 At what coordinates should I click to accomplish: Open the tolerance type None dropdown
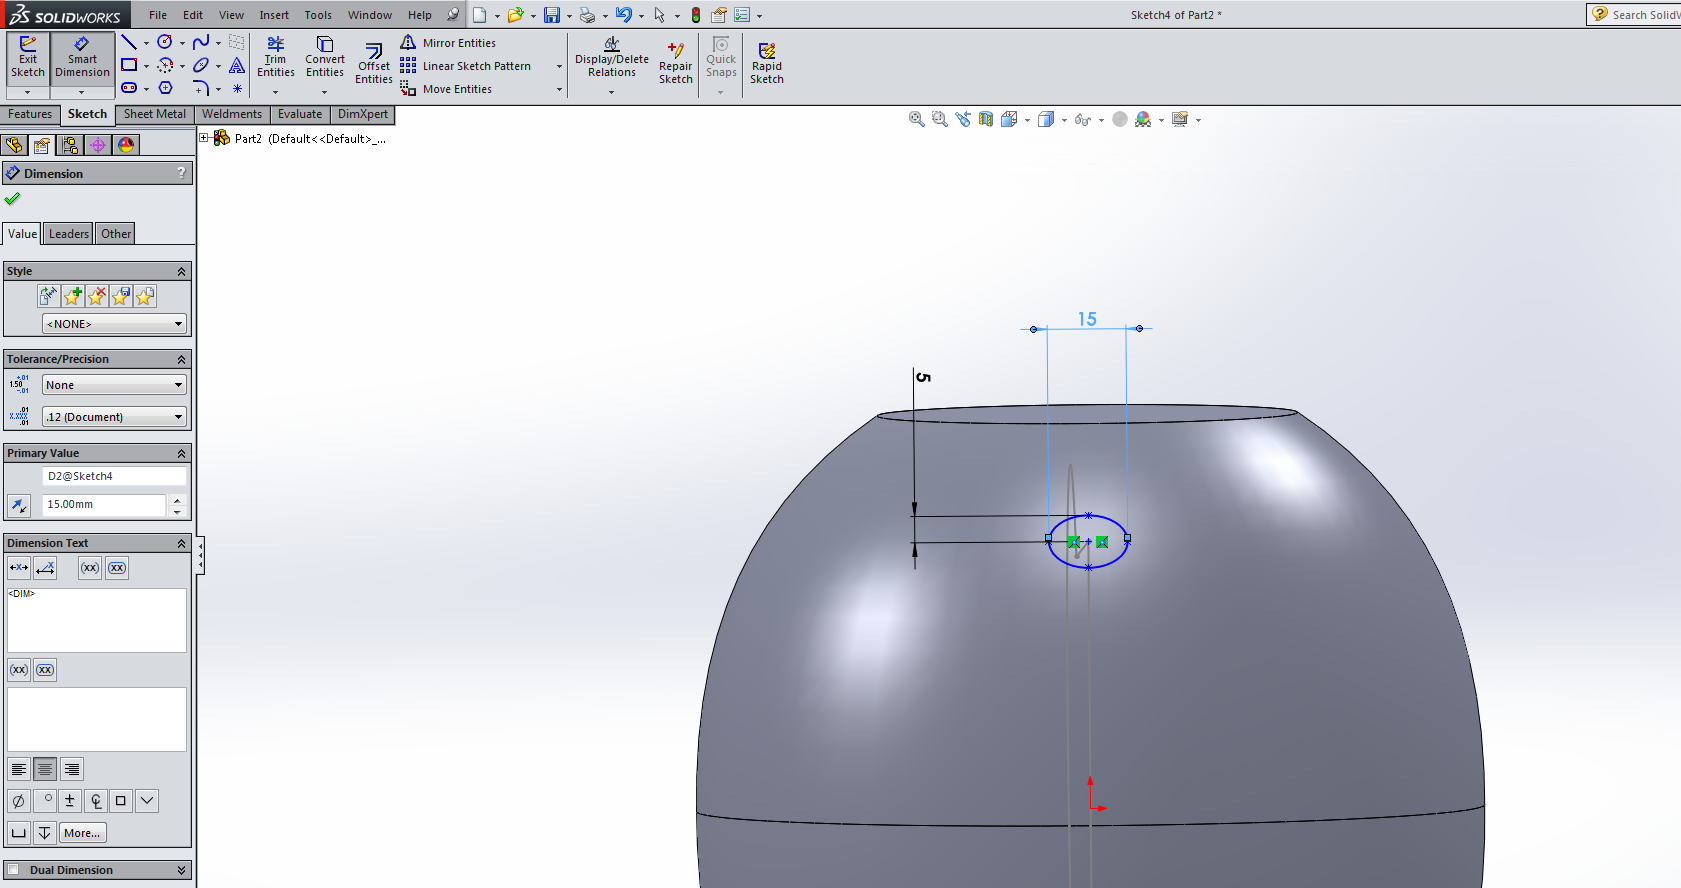(114, 385)
